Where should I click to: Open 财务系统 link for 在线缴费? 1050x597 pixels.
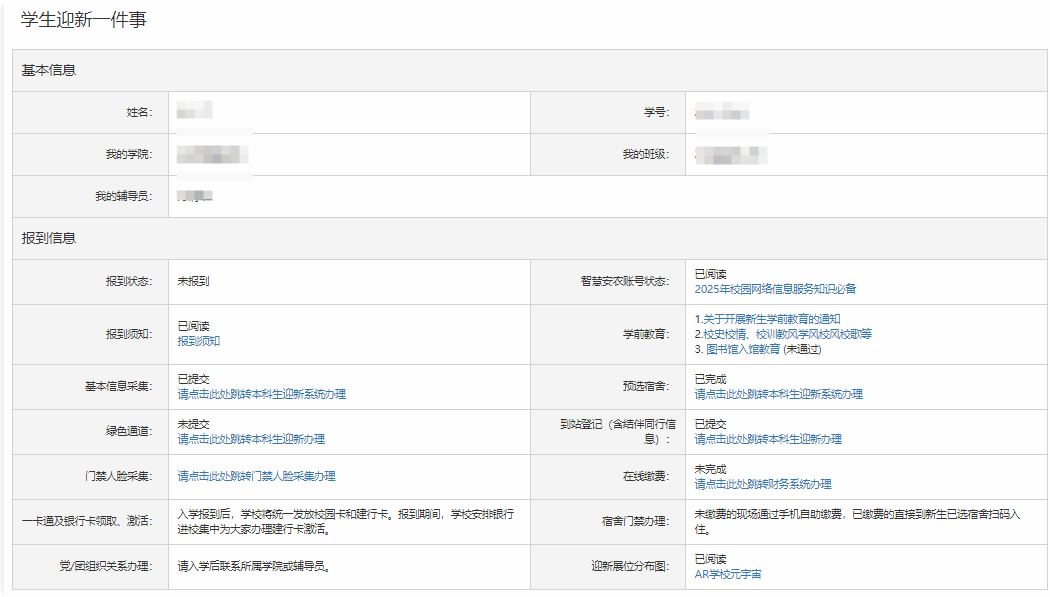click(763, 484)
